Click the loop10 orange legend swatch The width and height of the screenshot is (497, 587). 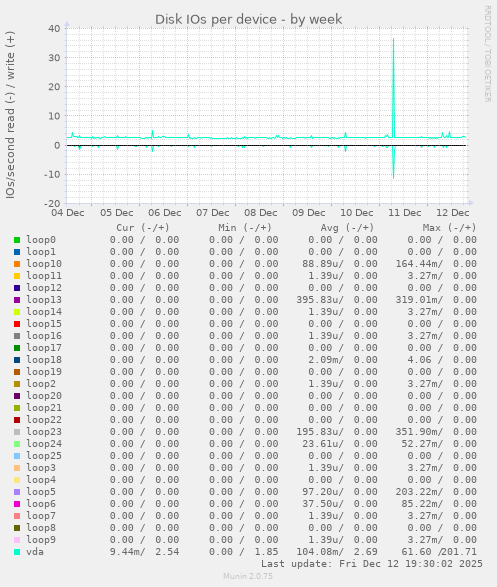[17, 264]
